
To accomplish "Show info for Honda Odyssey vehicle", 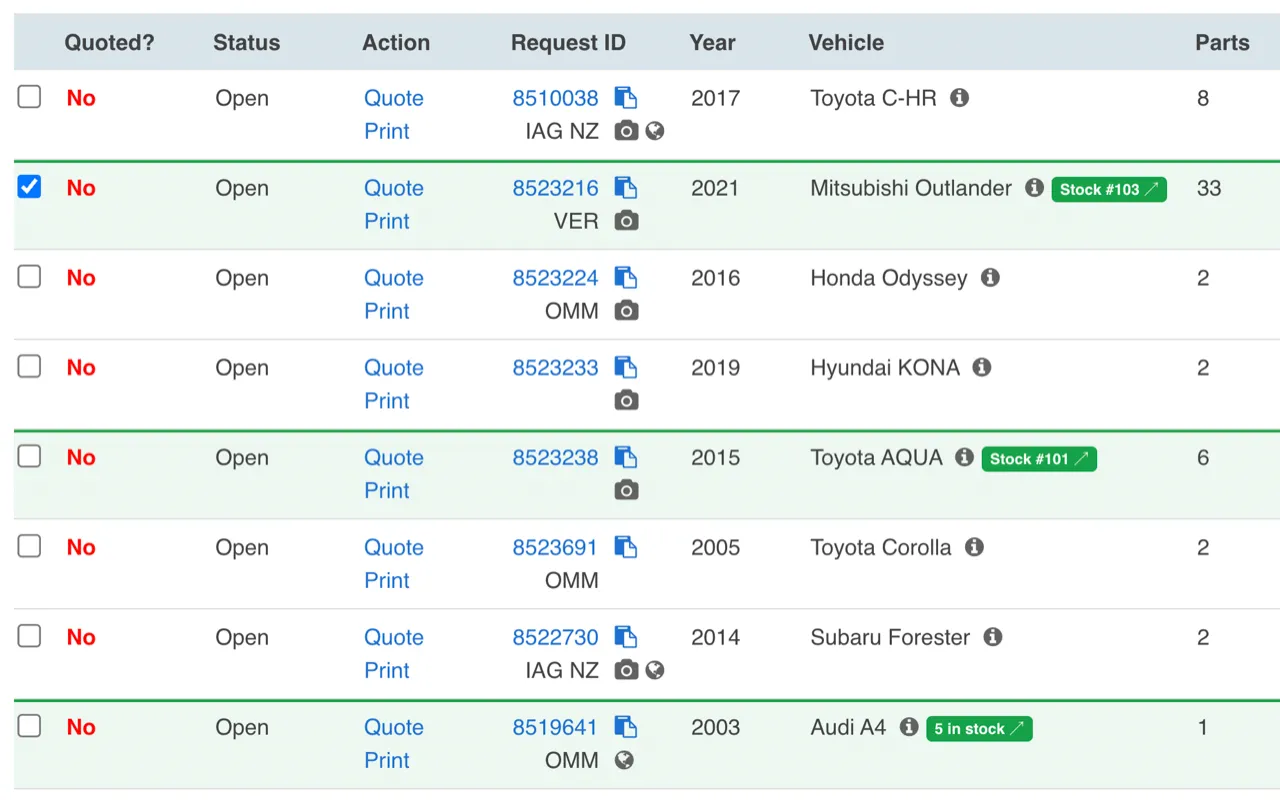I will (990, 278).
